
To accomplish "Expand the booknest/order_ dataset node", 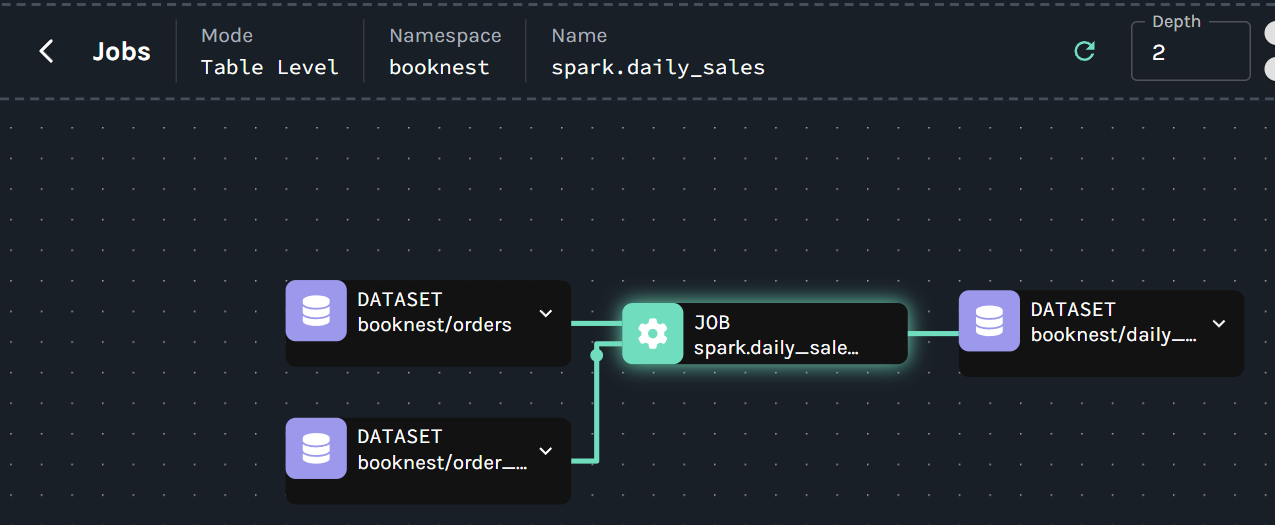I will [546, 451].
